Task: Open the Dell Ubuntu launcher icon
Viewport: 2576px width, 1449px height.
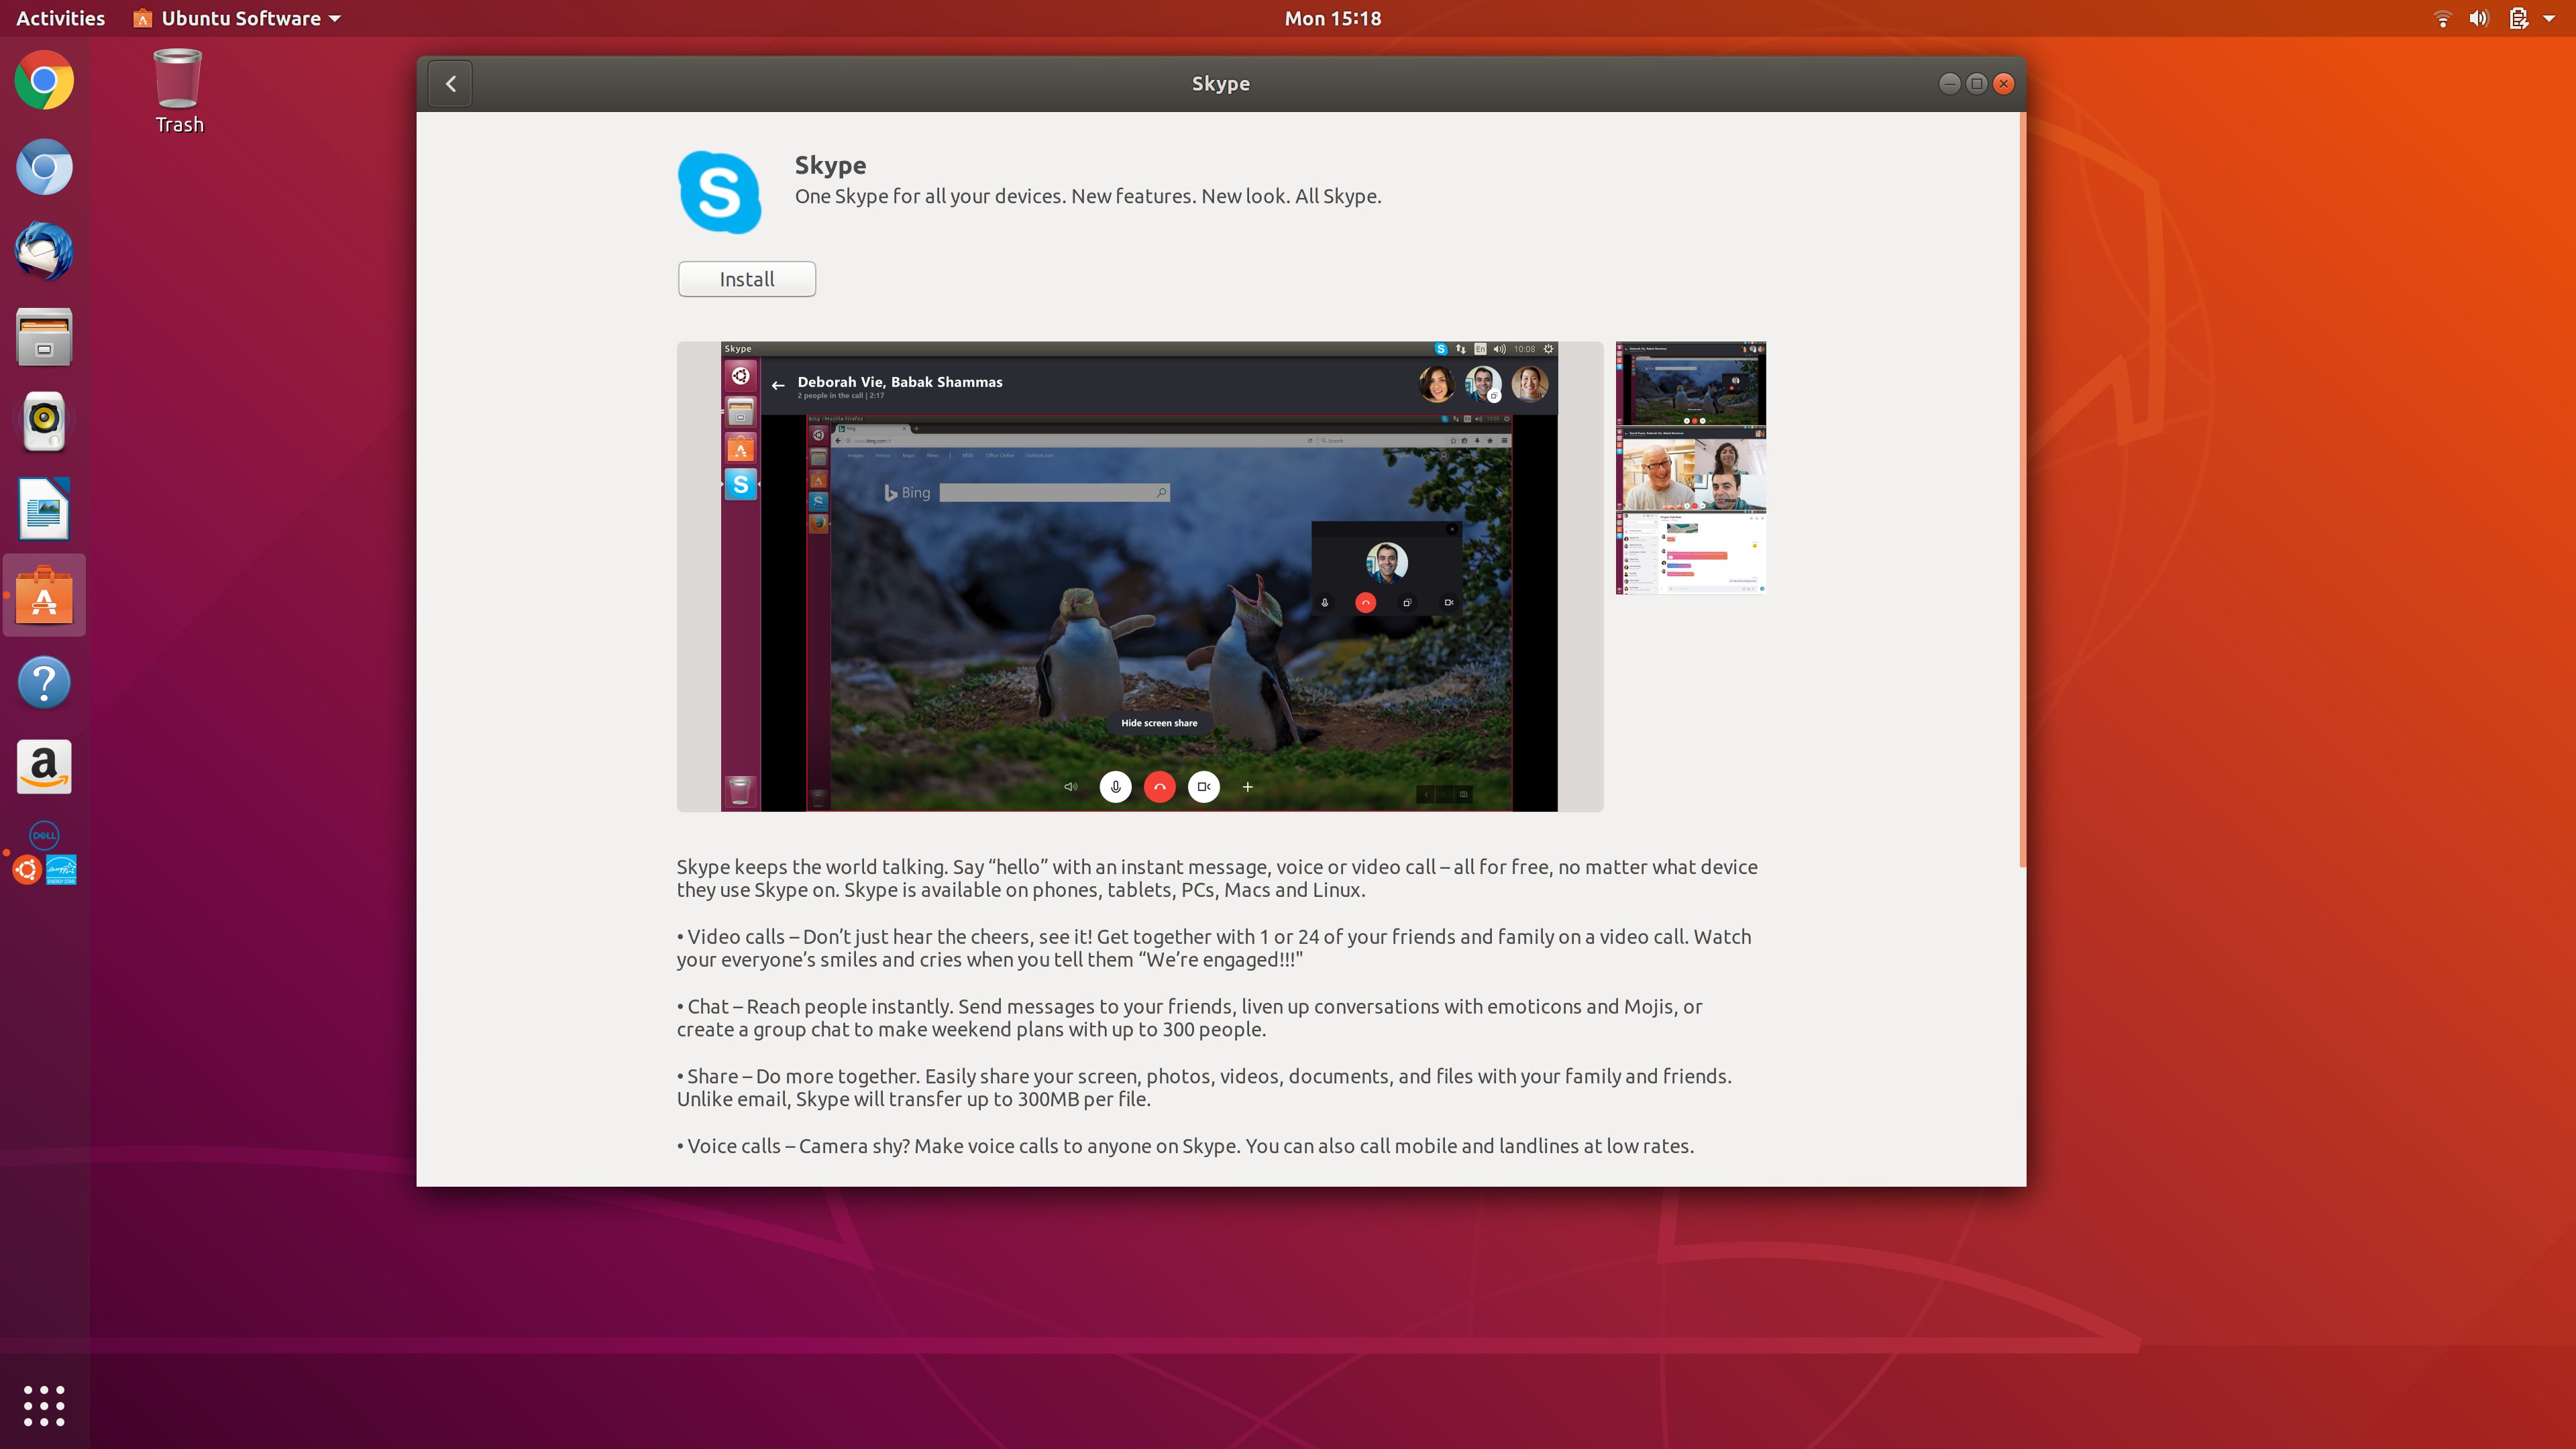Action: (44, 854)
